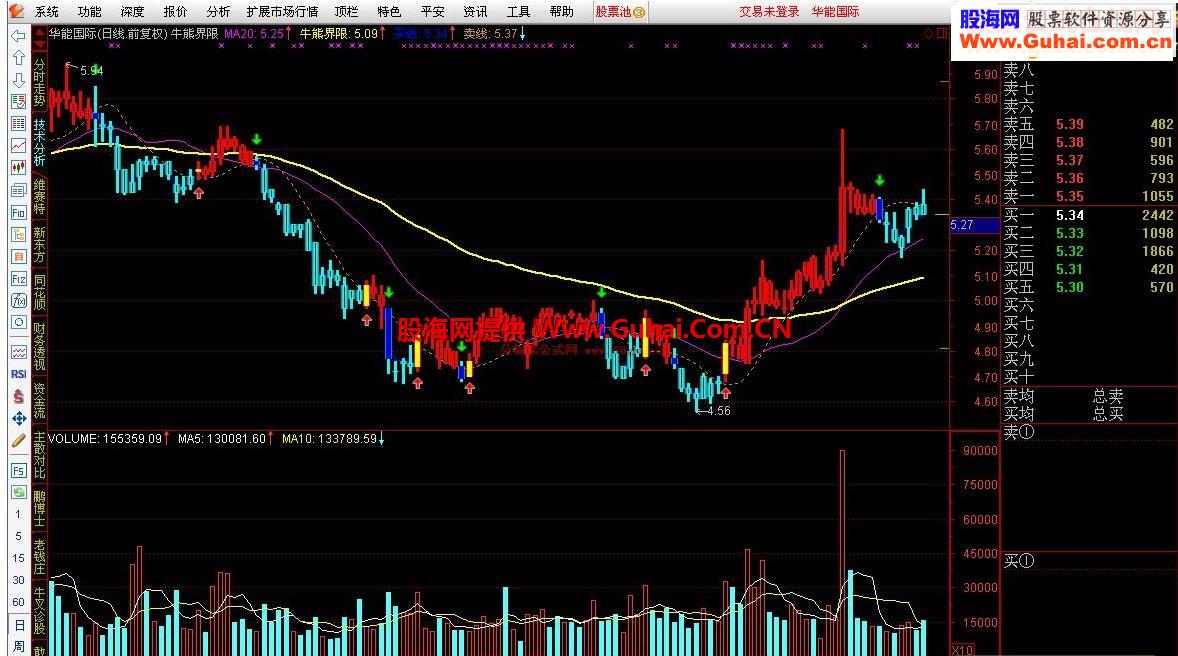Select the blue four-way move arrows icon
1178x656 pixels.
(x=18, y=418)
